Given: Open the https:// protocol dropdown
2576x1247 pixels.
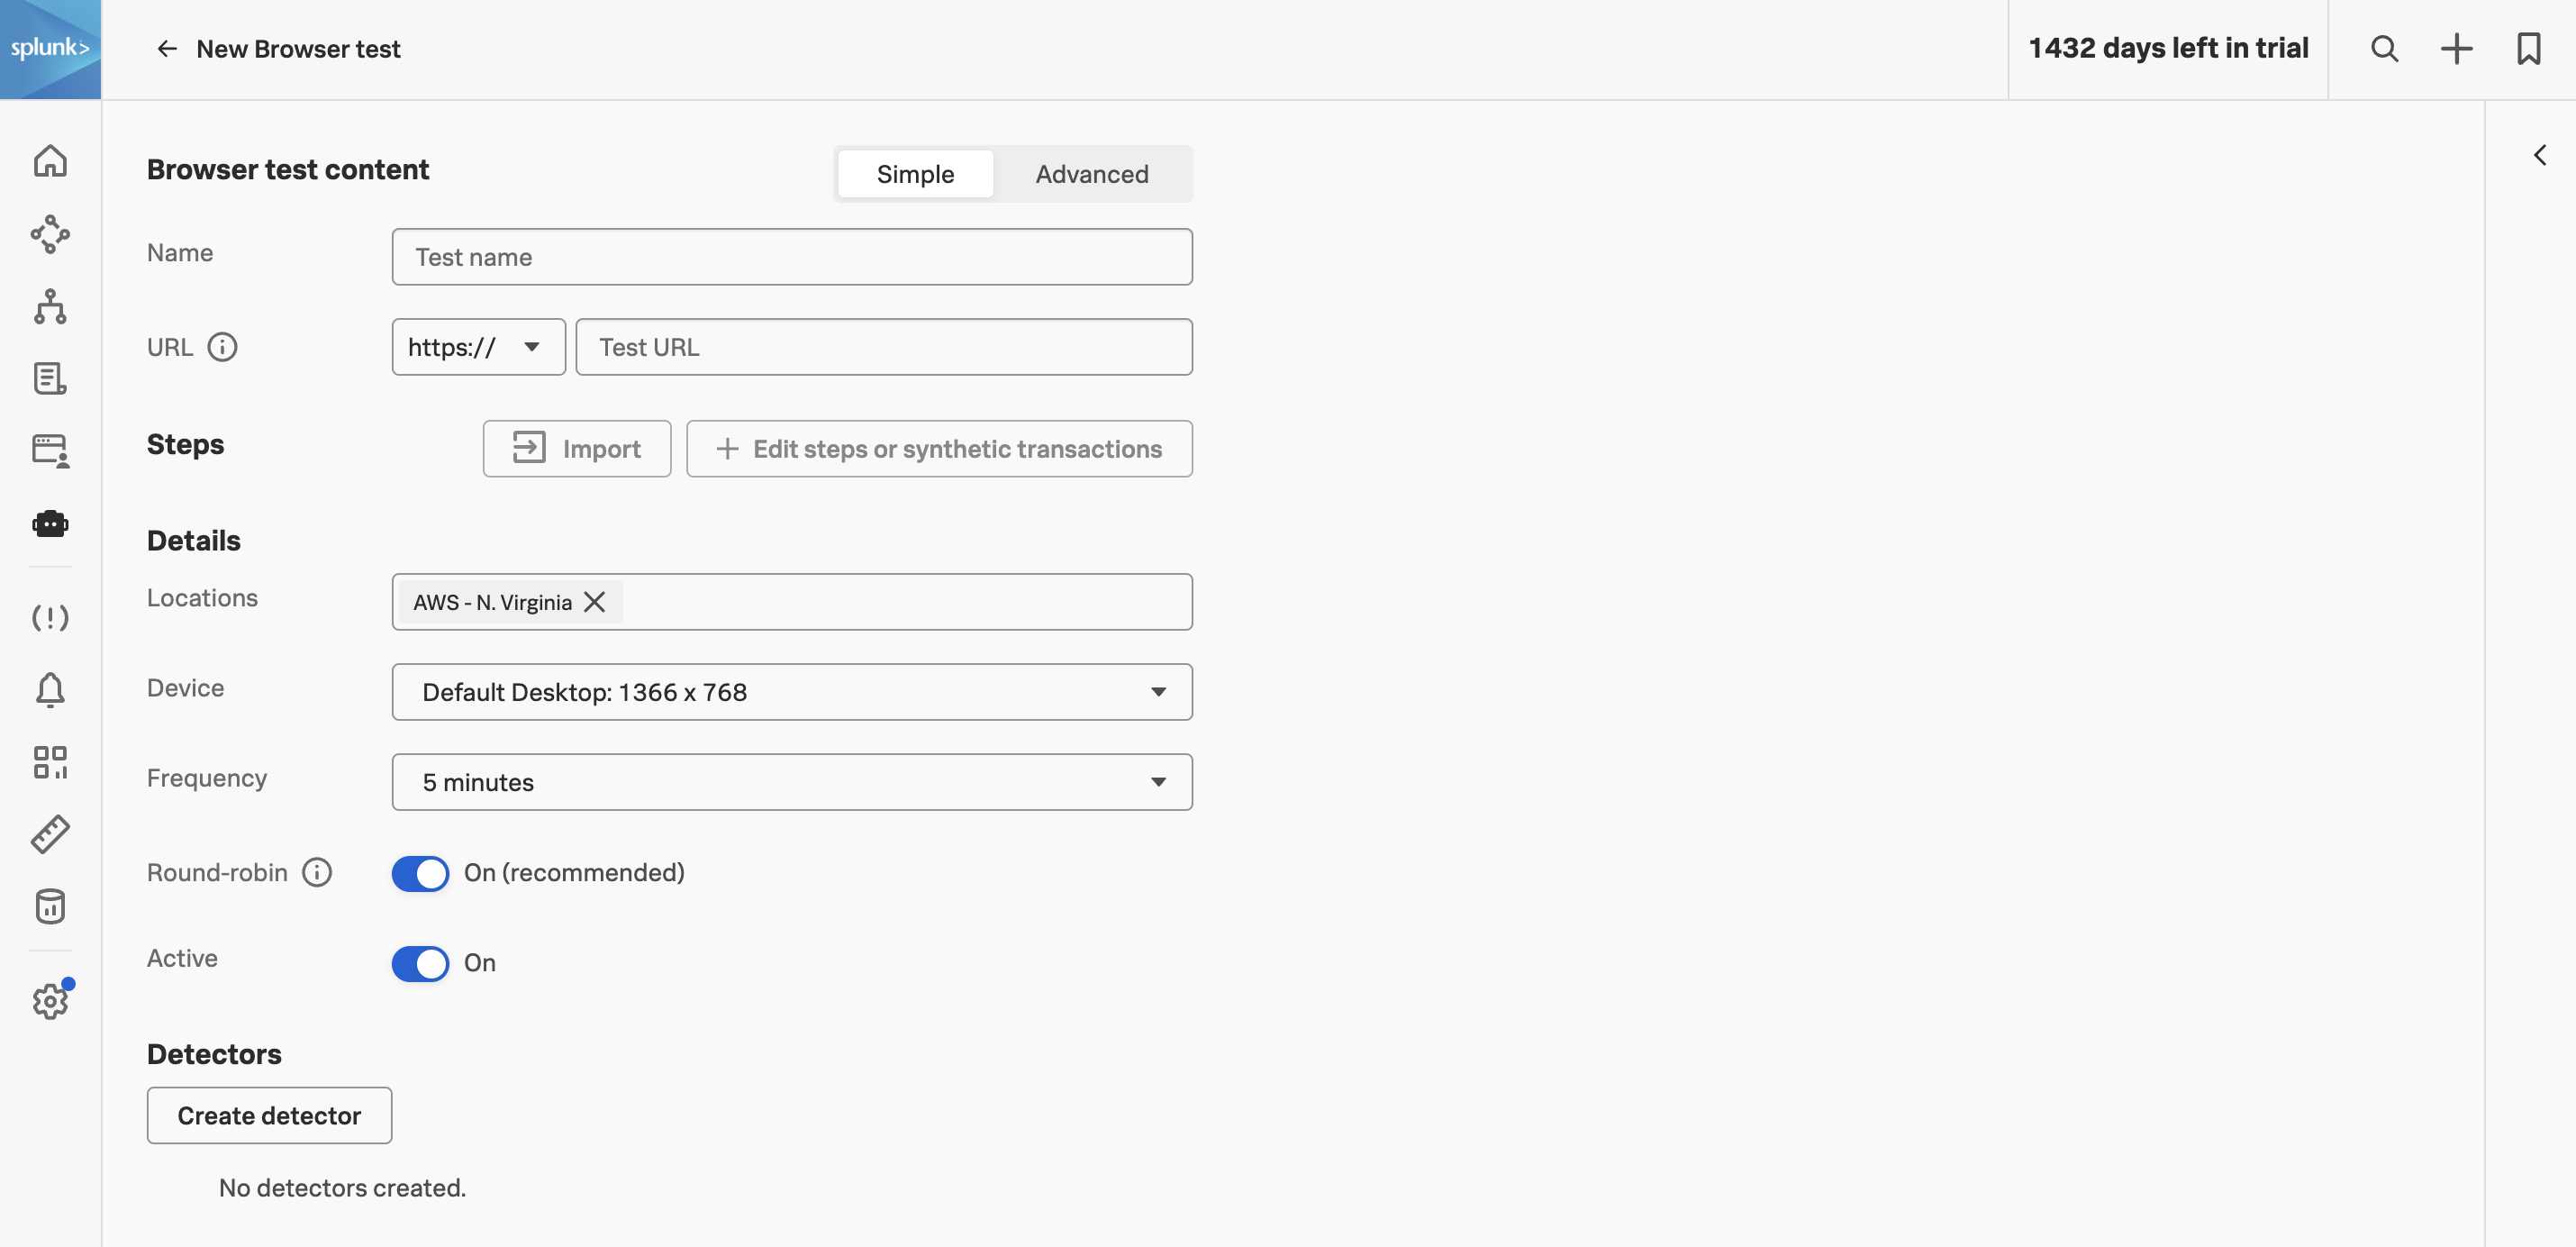Looking at the screenshot, I should click(x=478, y=347).
